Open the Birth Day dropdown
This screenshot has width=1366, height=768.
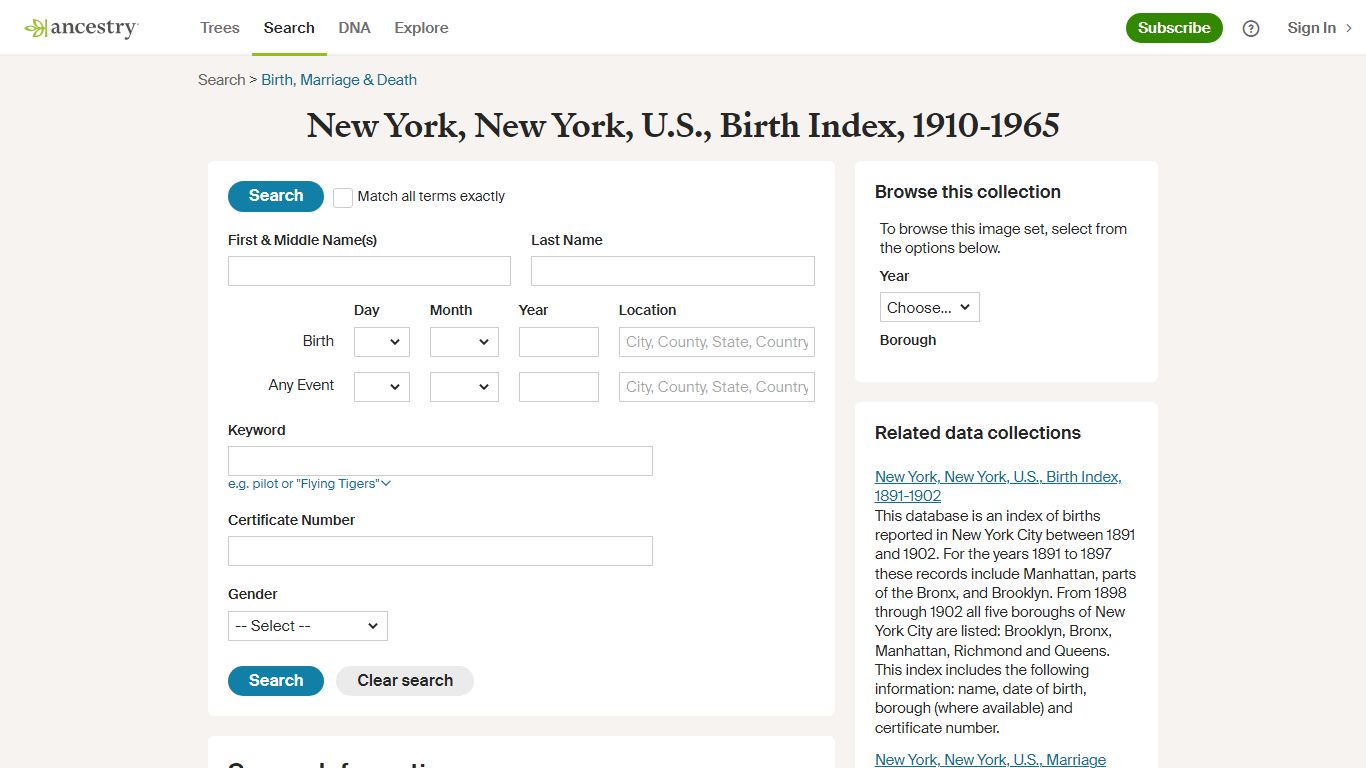pyautogui.click(x=382, y=342)
